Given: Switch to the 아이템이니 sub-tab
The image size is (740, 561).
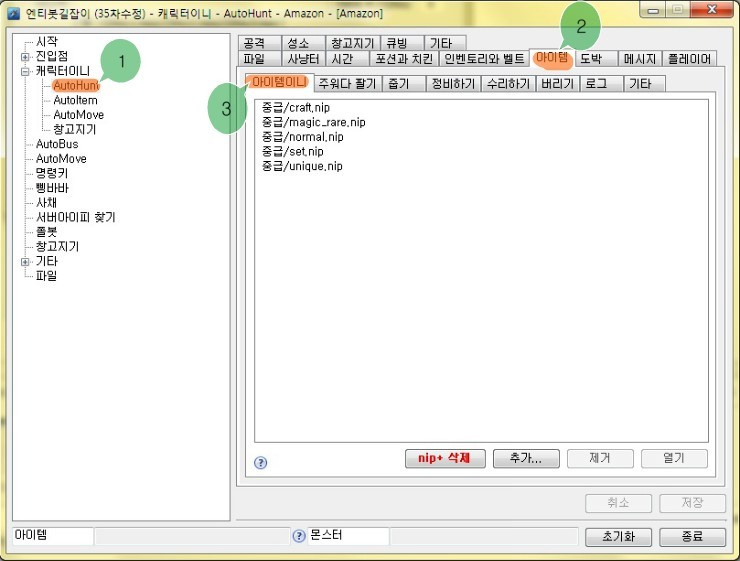Looking at the screenshot, I should pyautogui.click(x=279, y=82).
